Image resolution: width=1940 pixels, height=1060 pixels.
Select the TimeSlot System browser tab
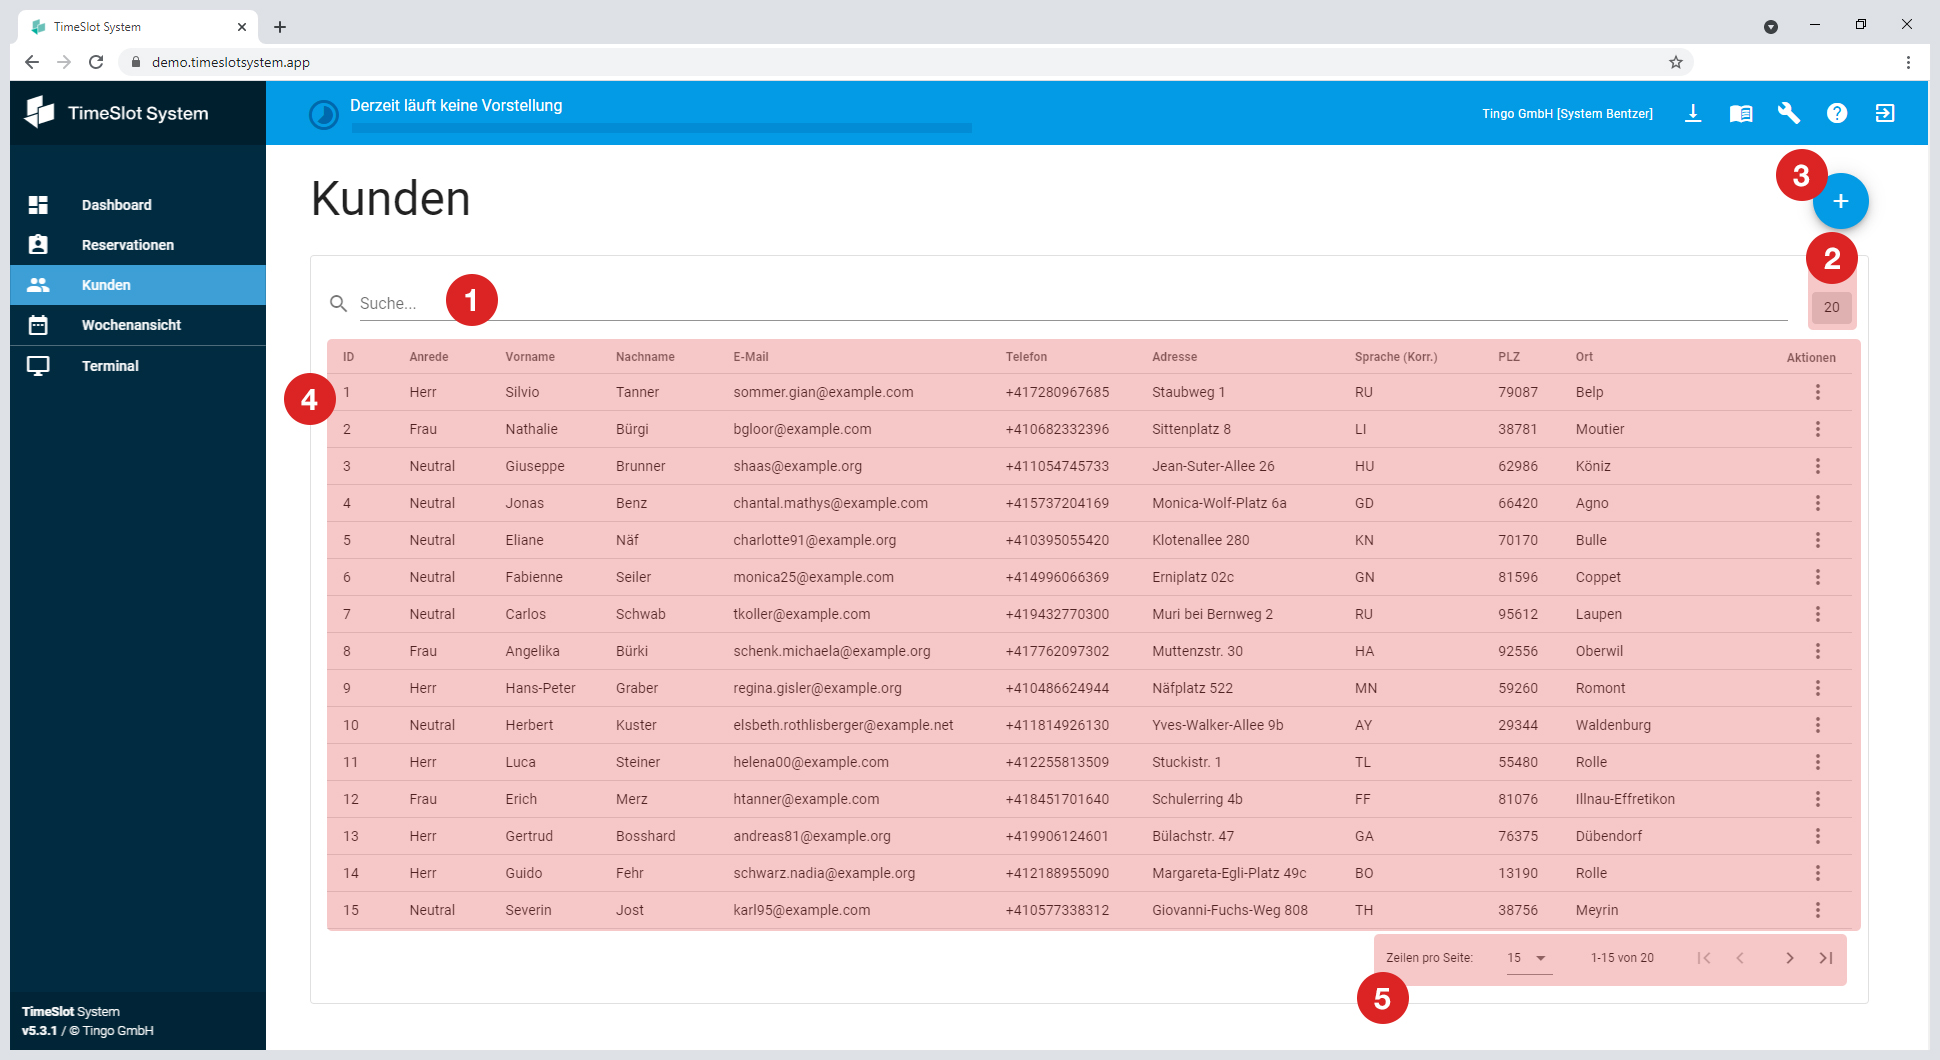click(138, 27)
